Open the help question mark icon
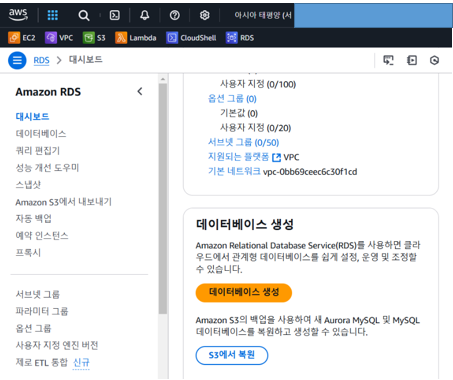This screenshot has width=453, height=380. click(x=175, y=15)
